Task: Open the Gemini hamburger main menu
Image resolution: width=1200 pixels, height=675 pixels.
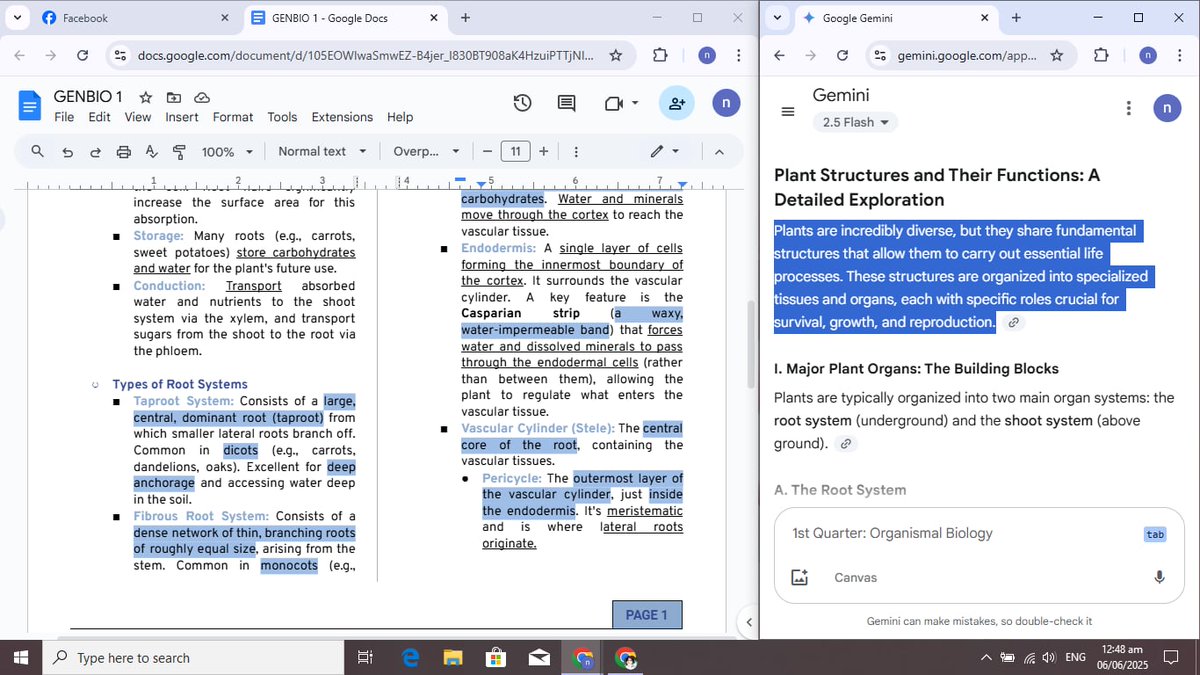Action: (x=788, y=111)
